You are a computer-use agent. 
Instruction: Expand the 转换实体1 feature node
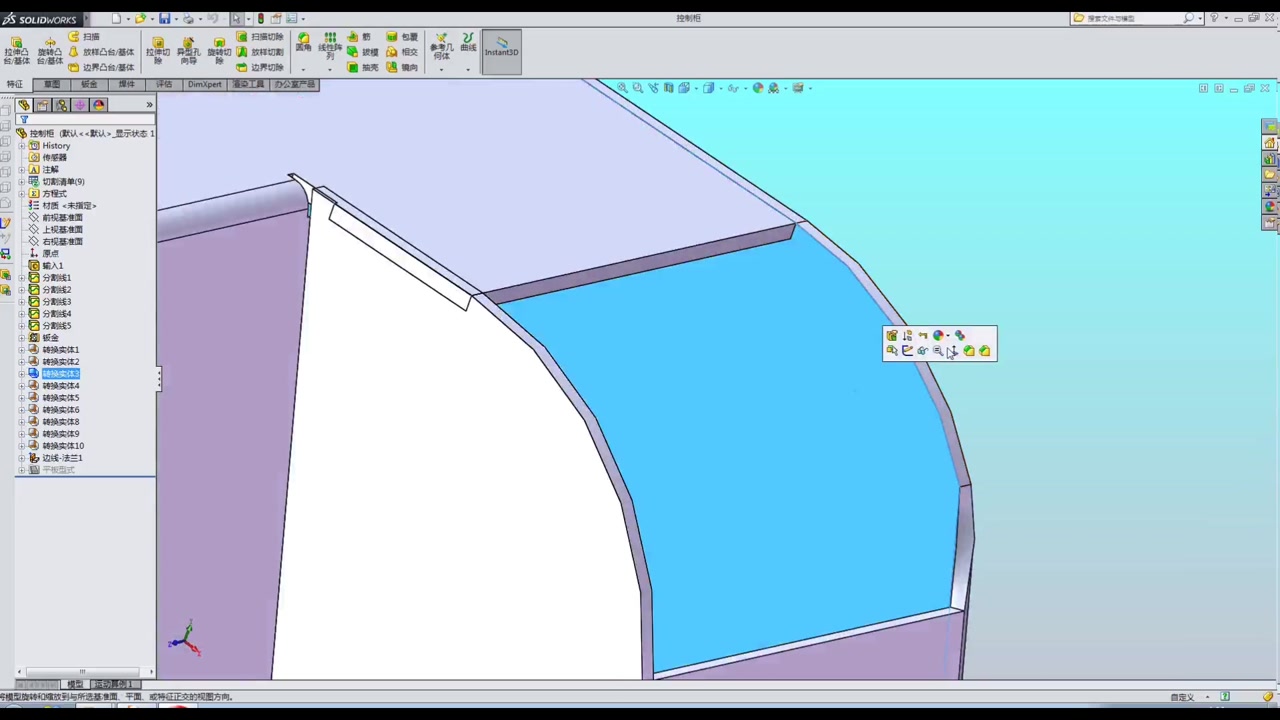pos(22,350)
